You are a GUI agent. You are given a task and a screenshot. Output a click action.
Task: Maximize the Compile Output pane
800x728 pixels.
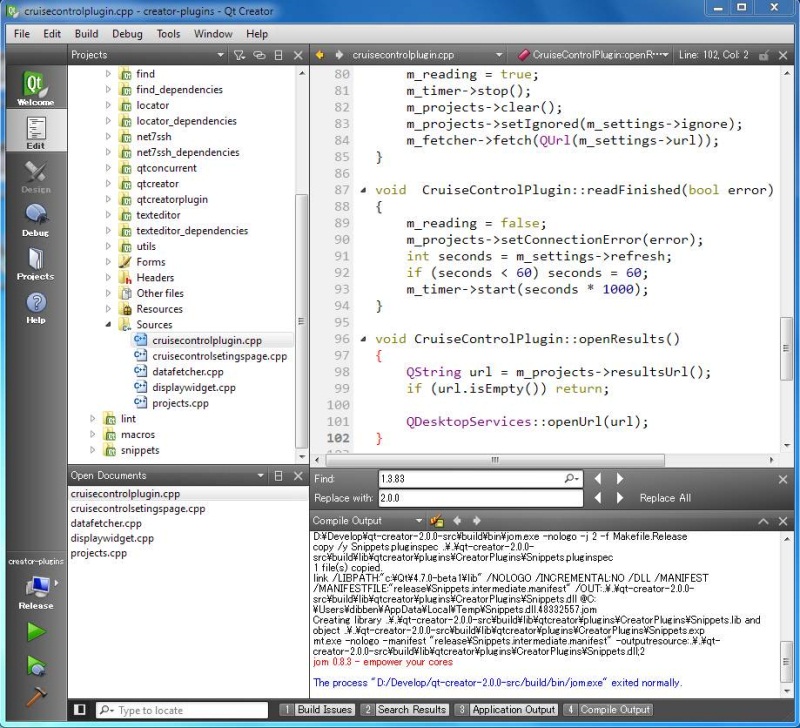(763, 521)
